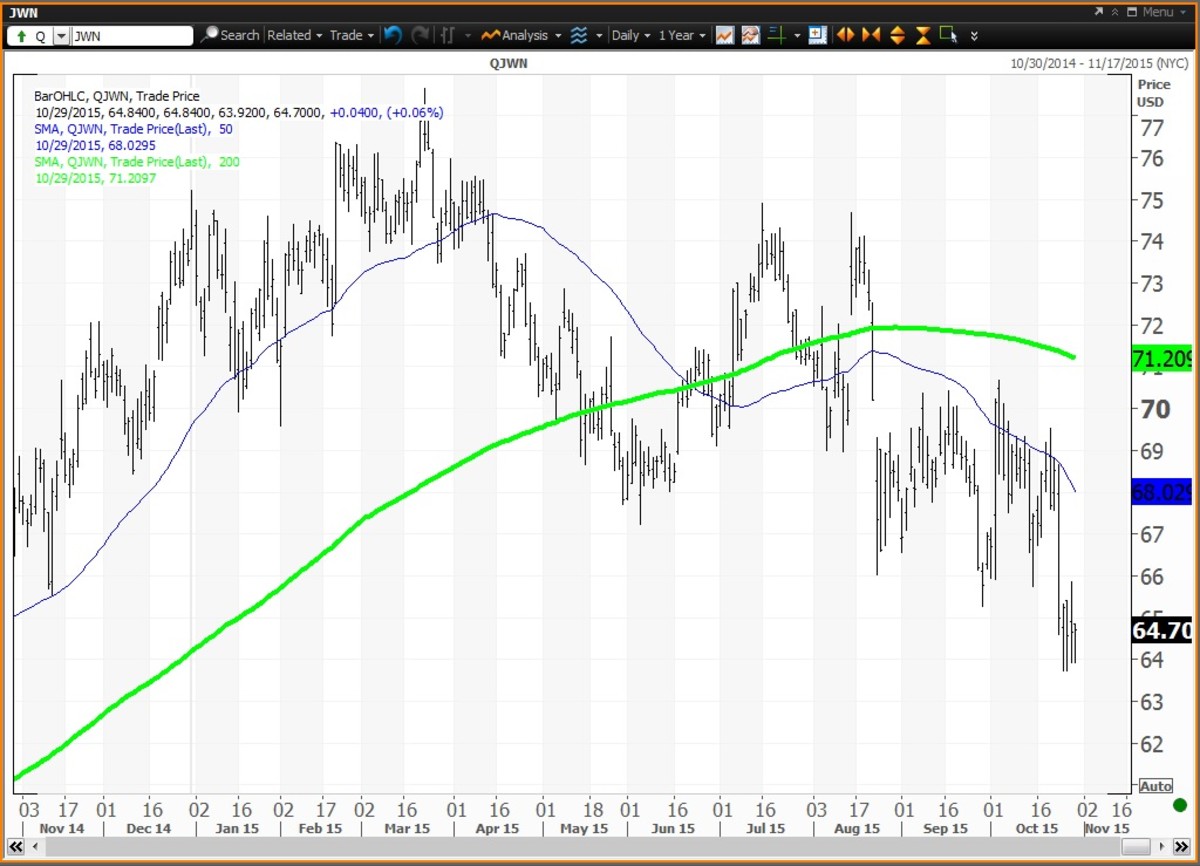The height and width of the screenshot is (866, 1200).
Task: Open the Trade menu
Action: click(351, 35)
